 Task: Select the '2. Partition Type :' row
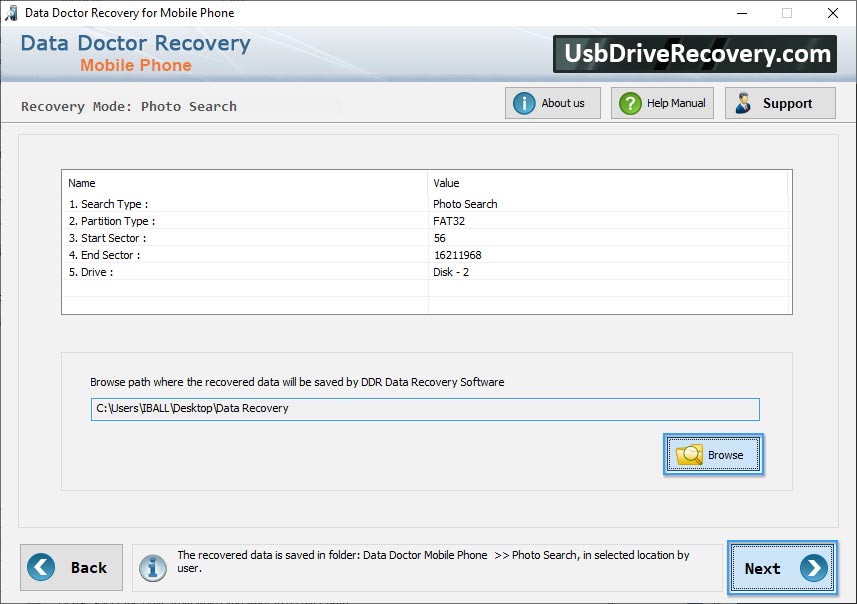426,221
